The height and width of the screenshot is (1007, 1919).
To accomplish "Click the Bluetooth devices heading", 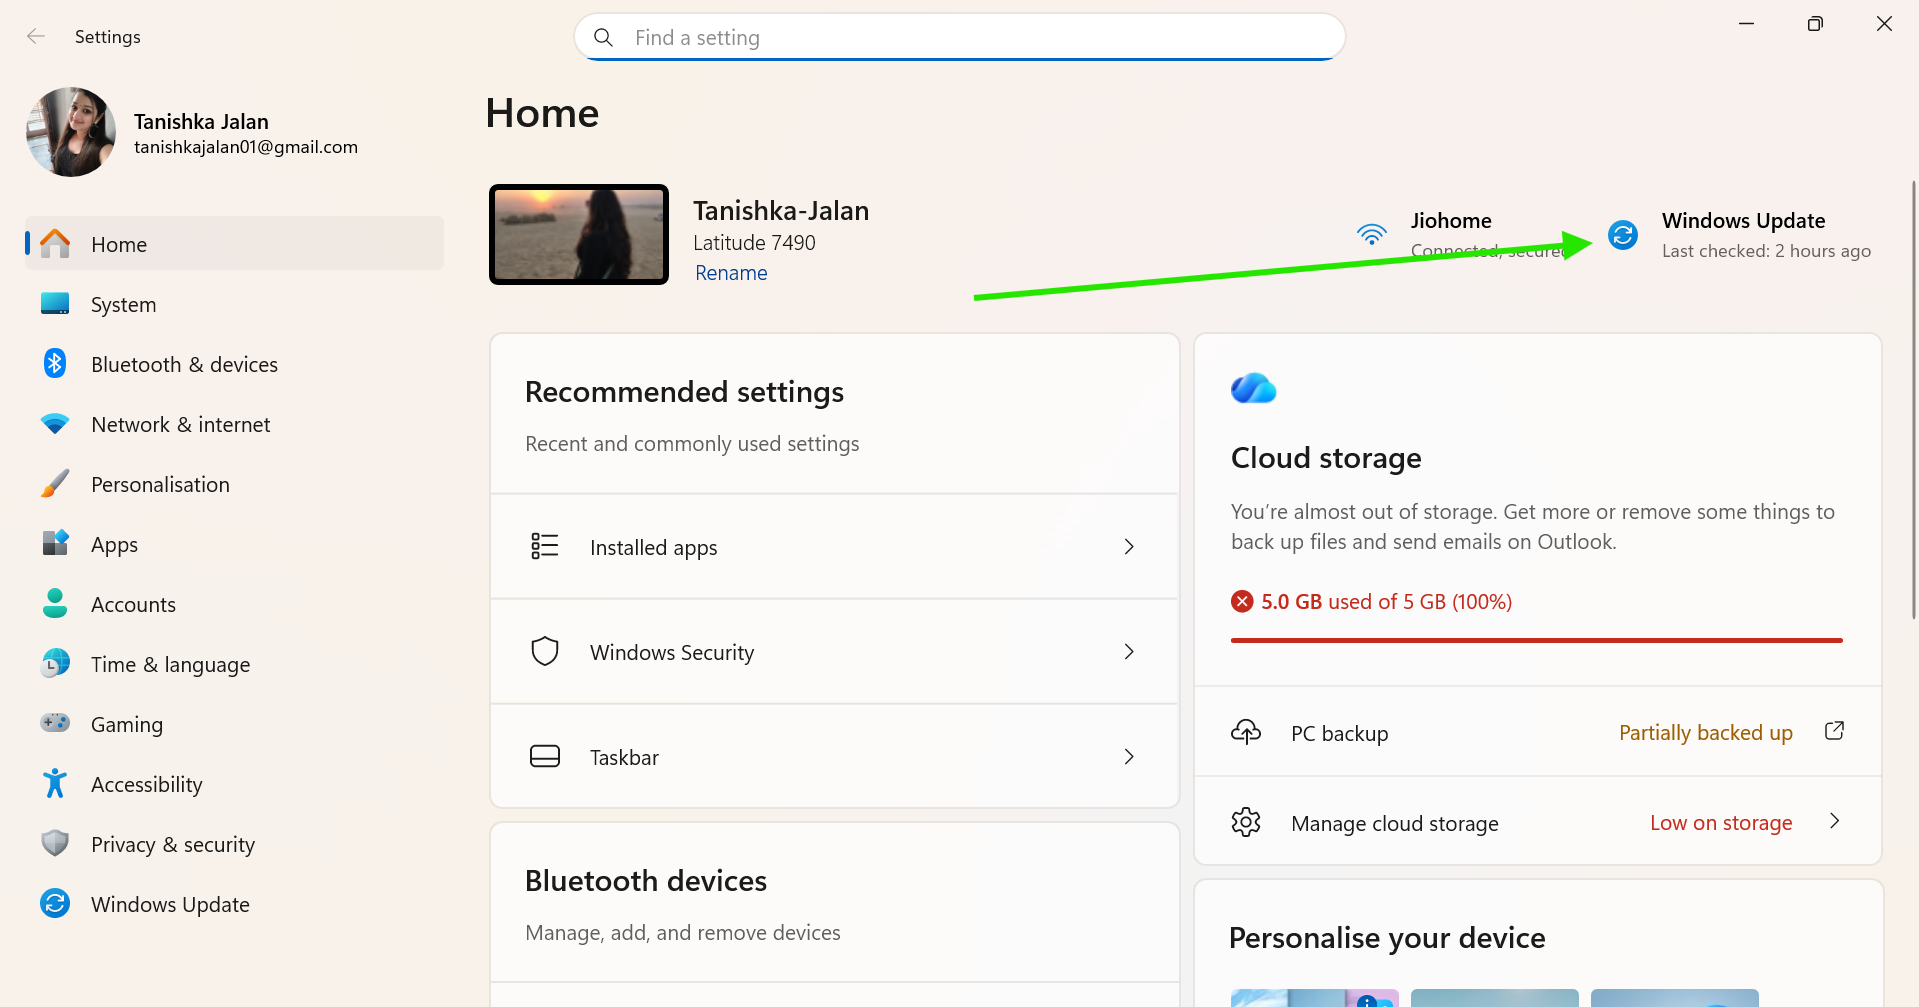I will pos(646,881).
